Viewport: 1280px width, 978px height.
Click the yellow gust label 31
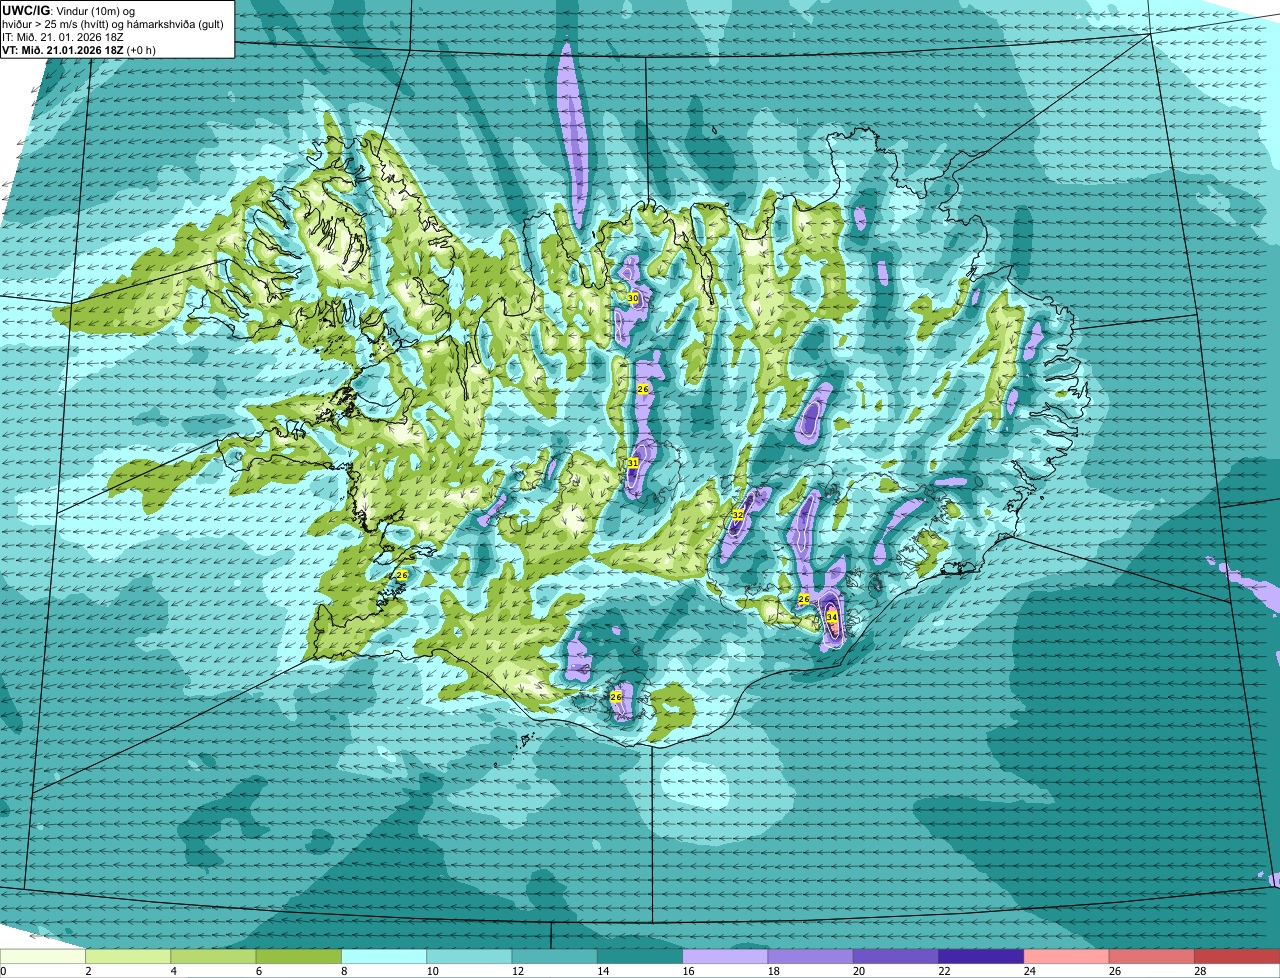(x=633, y=463)
